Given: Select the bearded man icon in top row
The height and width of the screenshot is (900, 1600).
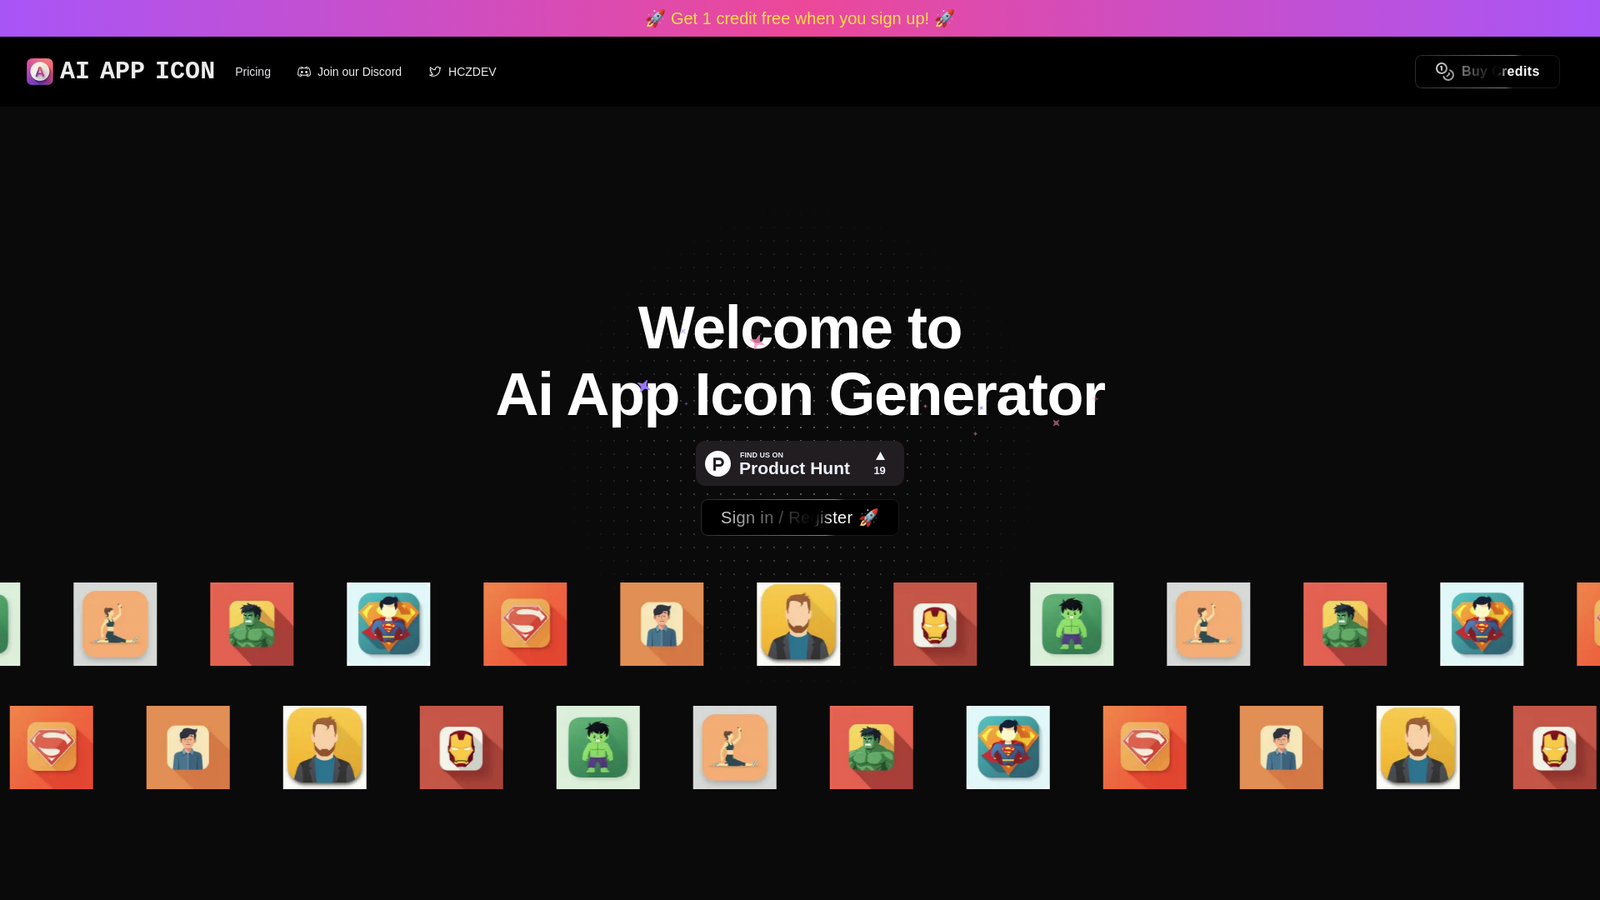Looking at the screenshot, I should (x=798, y=624).
